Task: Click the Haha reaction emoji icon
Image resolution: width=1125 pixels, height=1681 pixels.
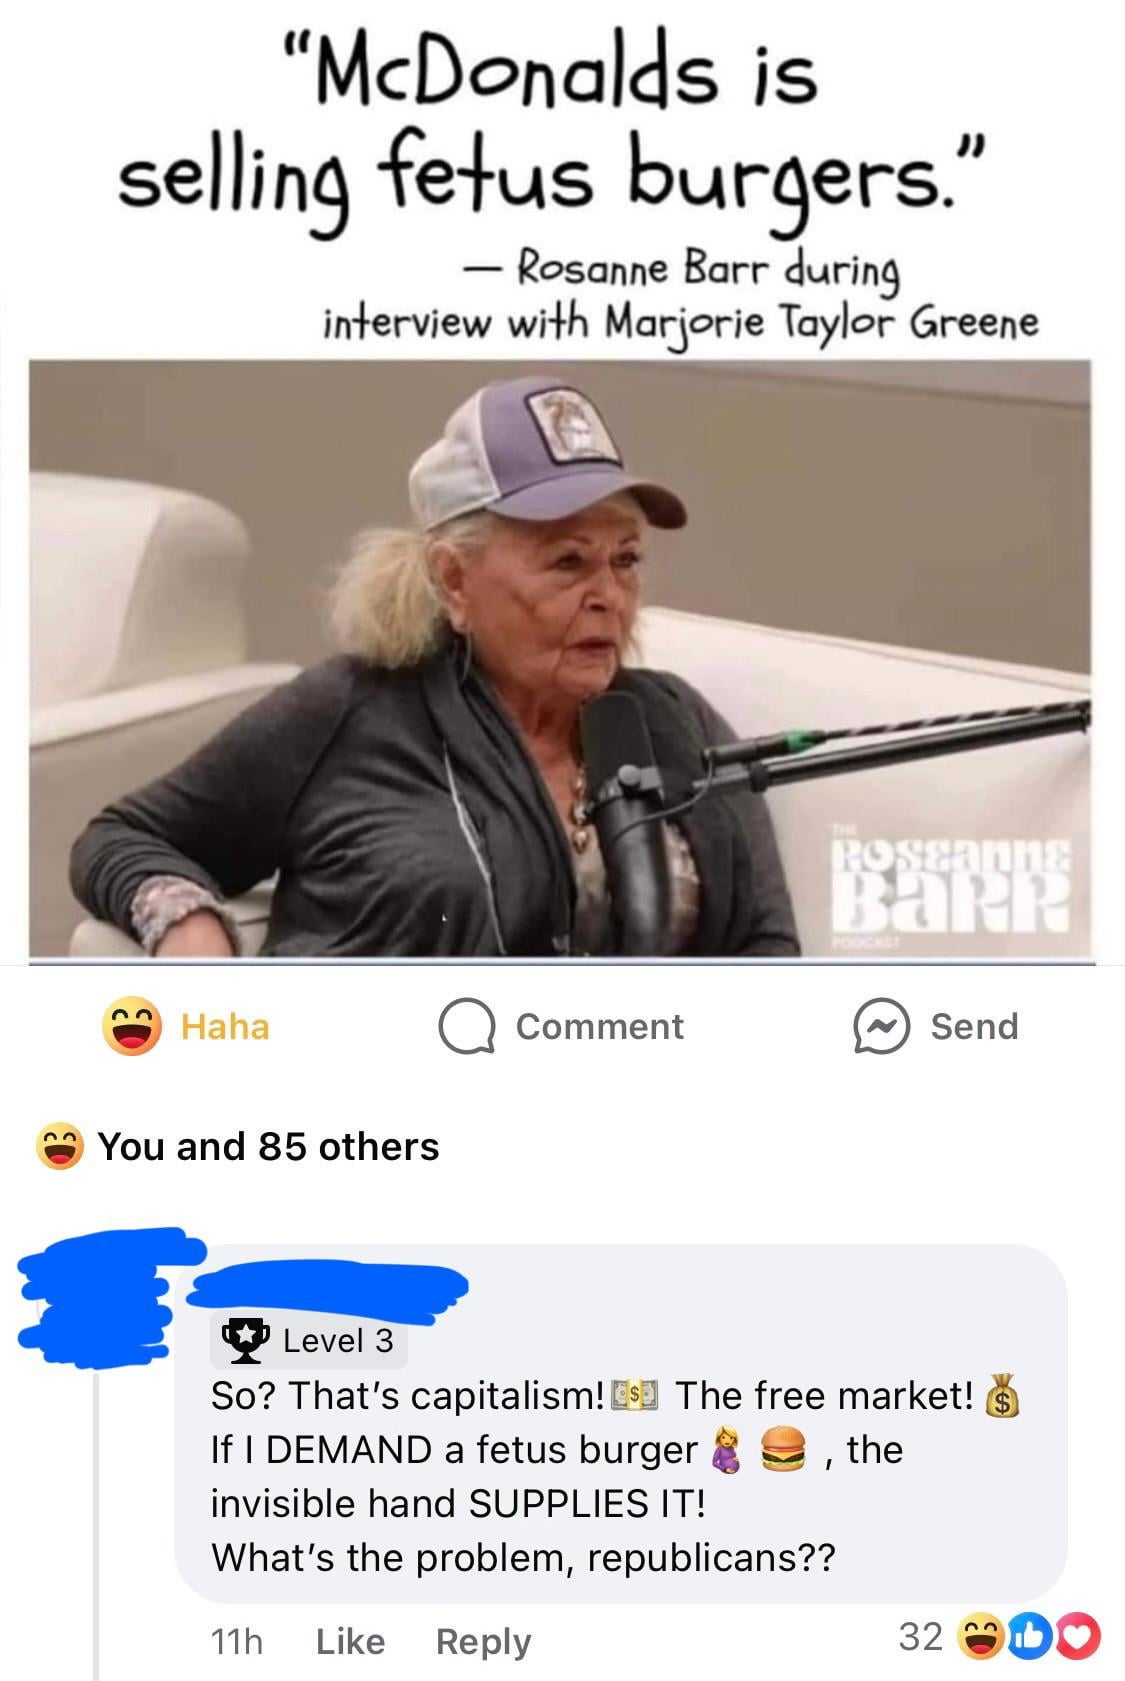Action: (132, 1026)
